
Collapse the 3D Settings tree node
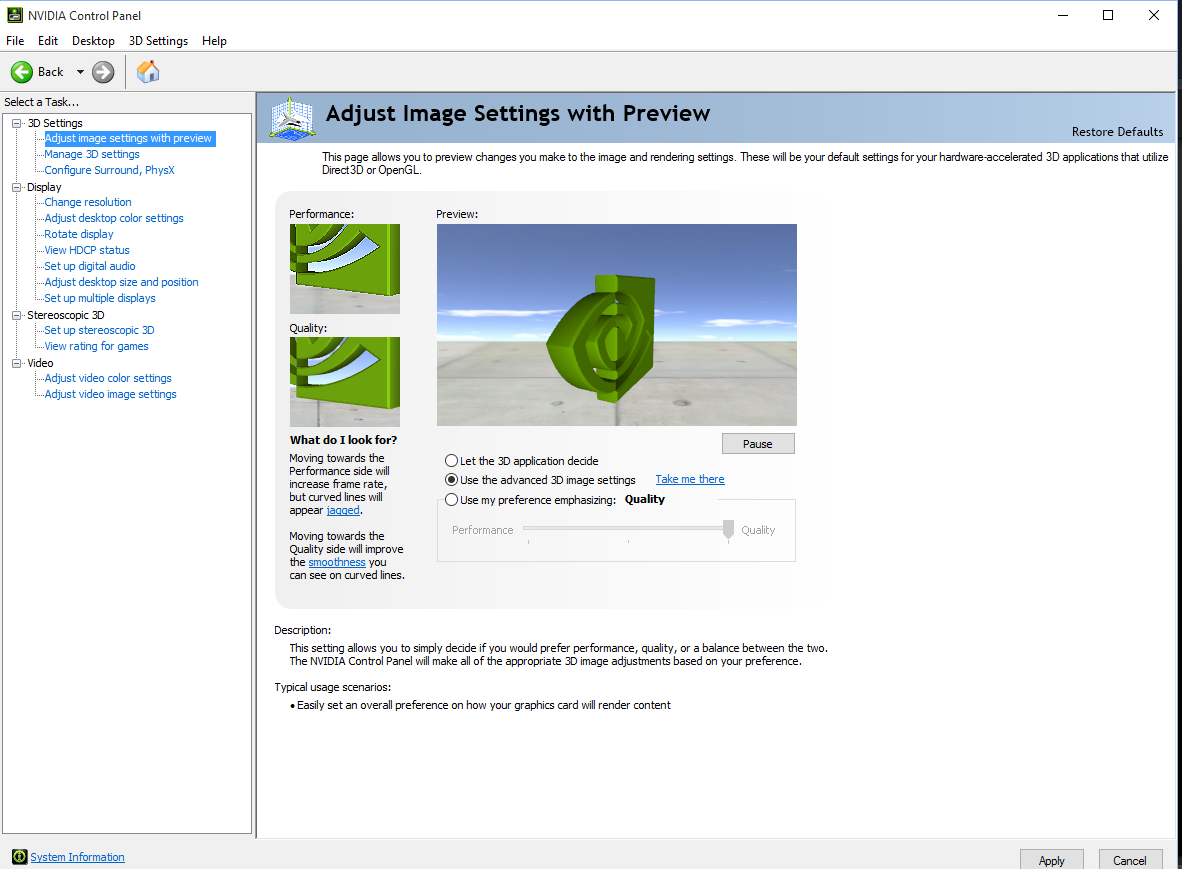coord(17,123)
